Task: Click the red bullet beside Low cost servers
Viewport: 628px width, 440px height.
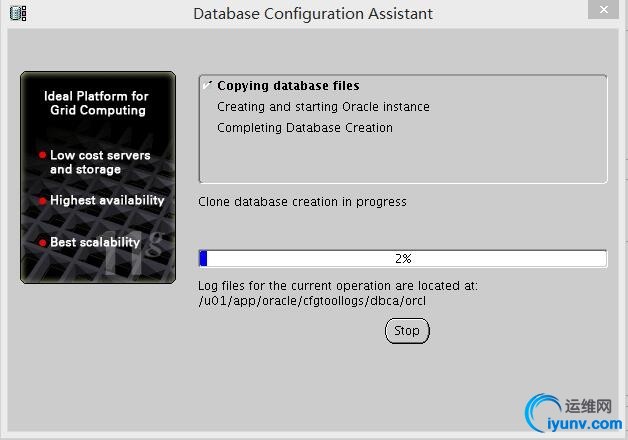Action: pyautogui.click(x=42, y=156)
